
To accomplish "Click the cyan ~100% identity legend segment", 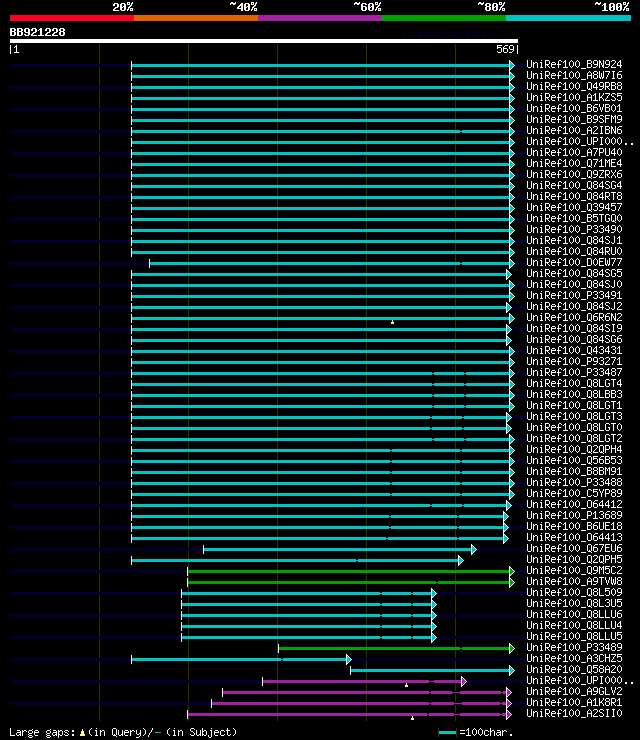I will [568, 18].
